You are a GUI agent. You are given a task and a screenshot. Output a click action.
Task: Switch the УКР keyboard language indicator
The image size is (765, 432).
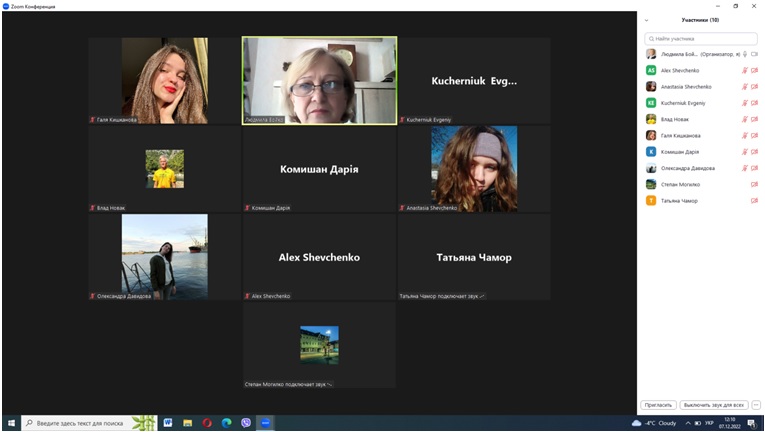click(709, 423)
